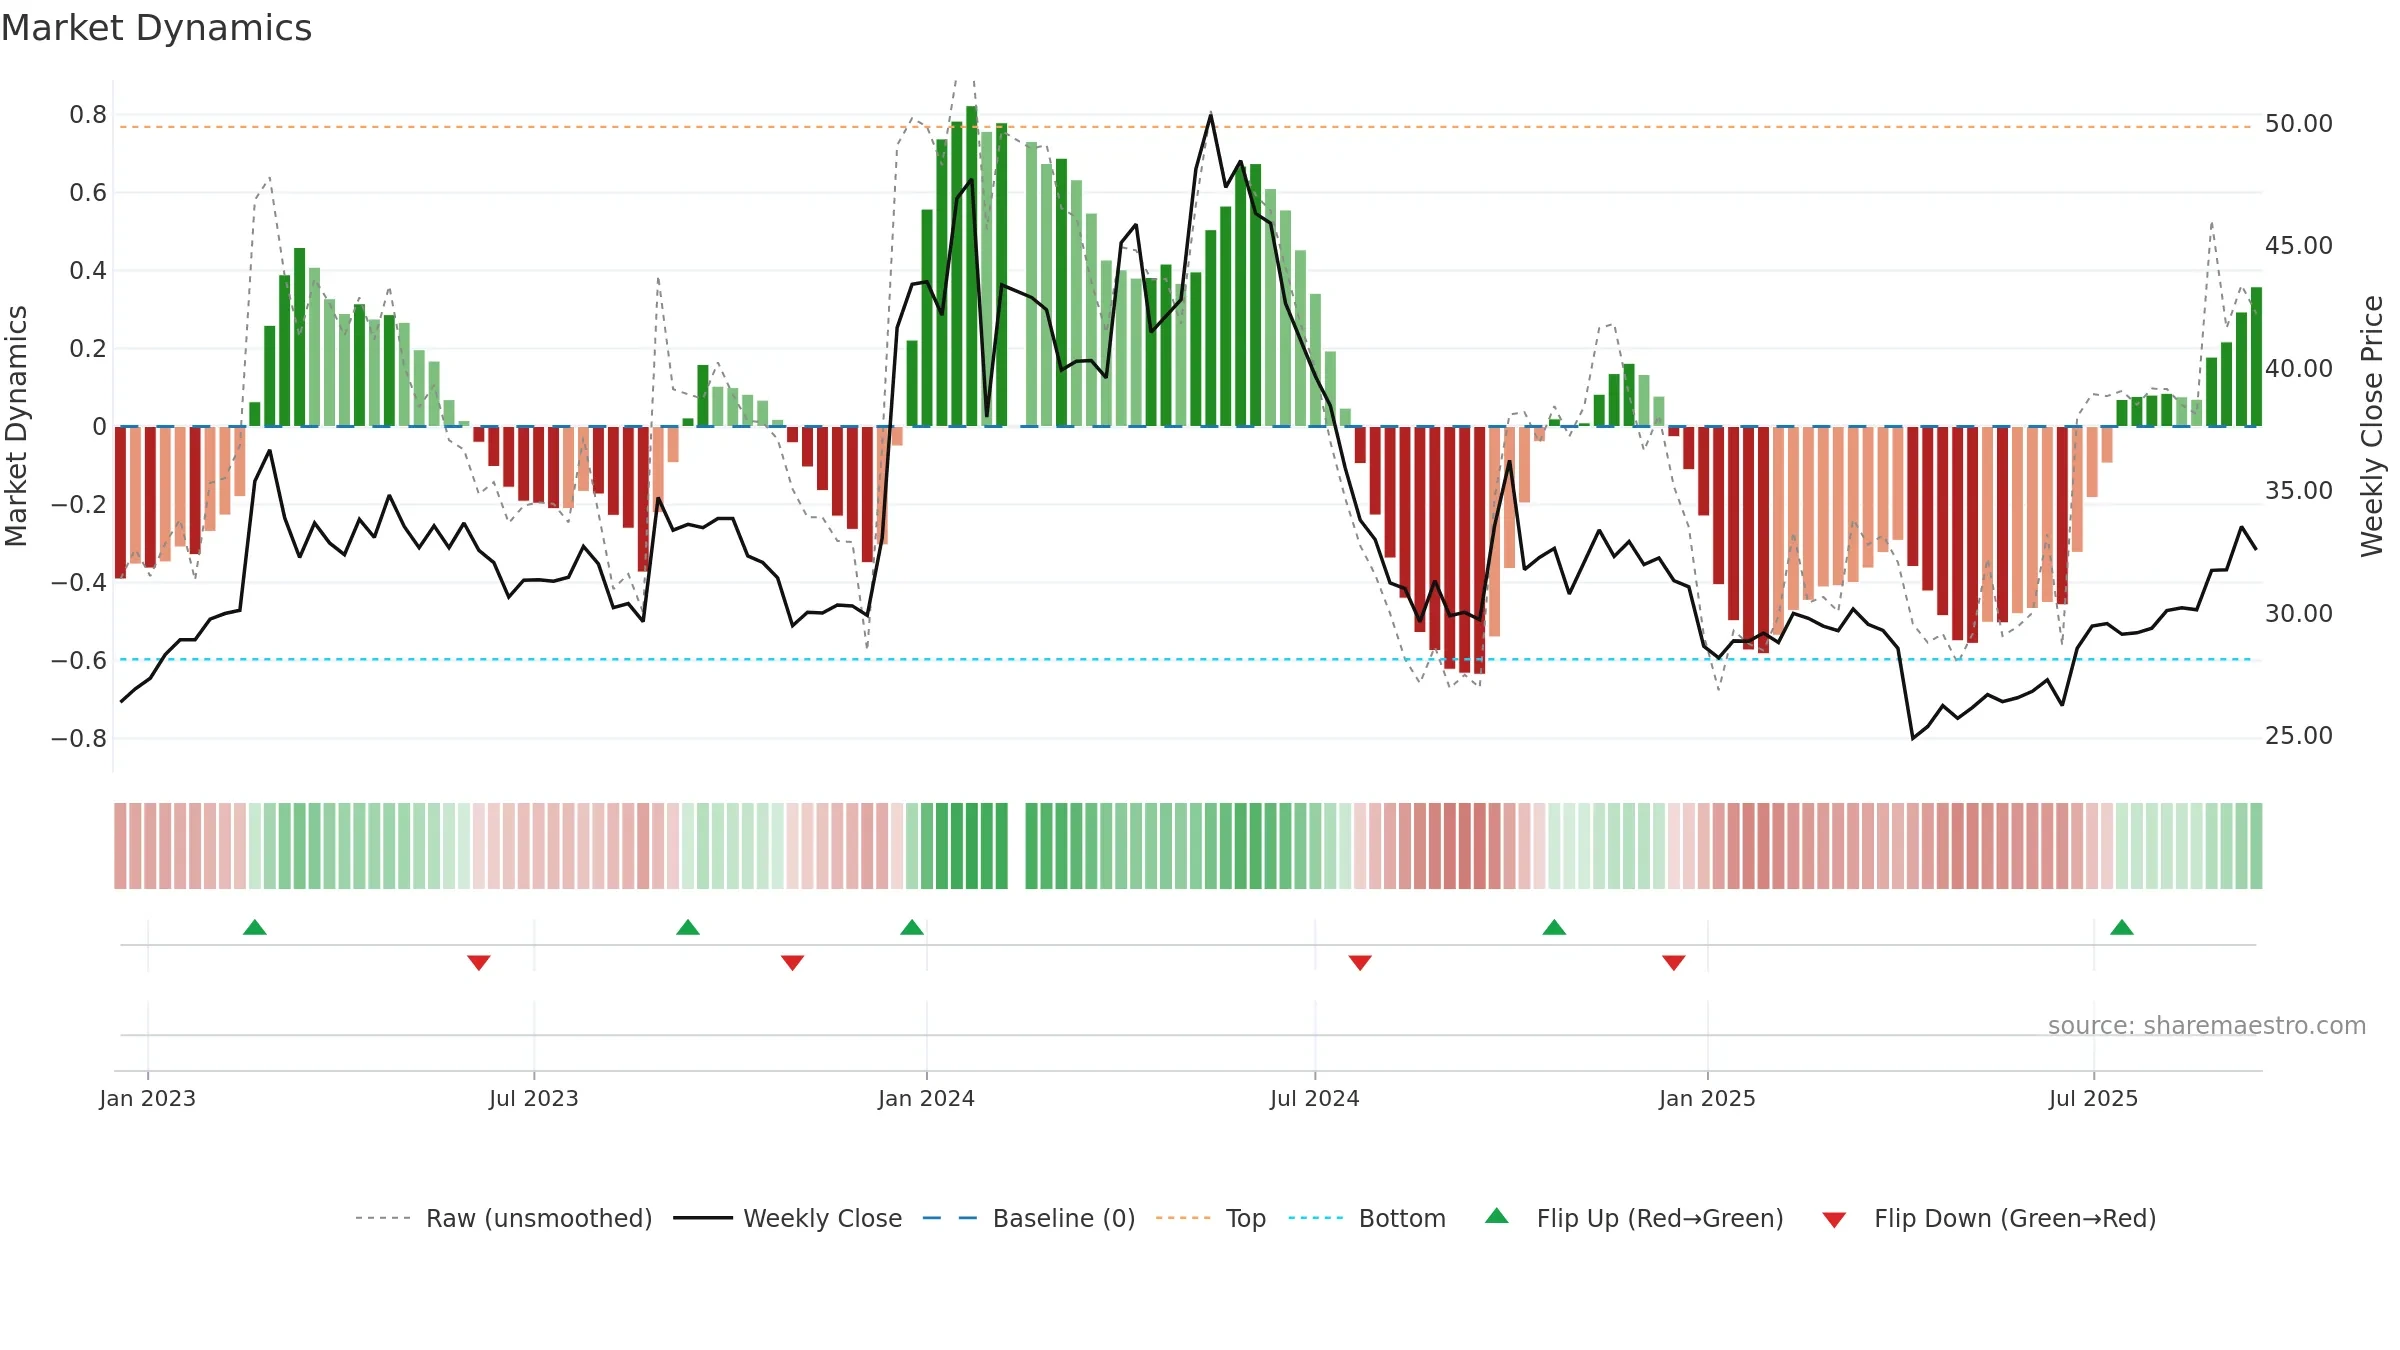The width and height of the screenshot is (2400, 1350).
Task: Click the flip-up marker just before Jan 2024
Action: pos(912,927)
